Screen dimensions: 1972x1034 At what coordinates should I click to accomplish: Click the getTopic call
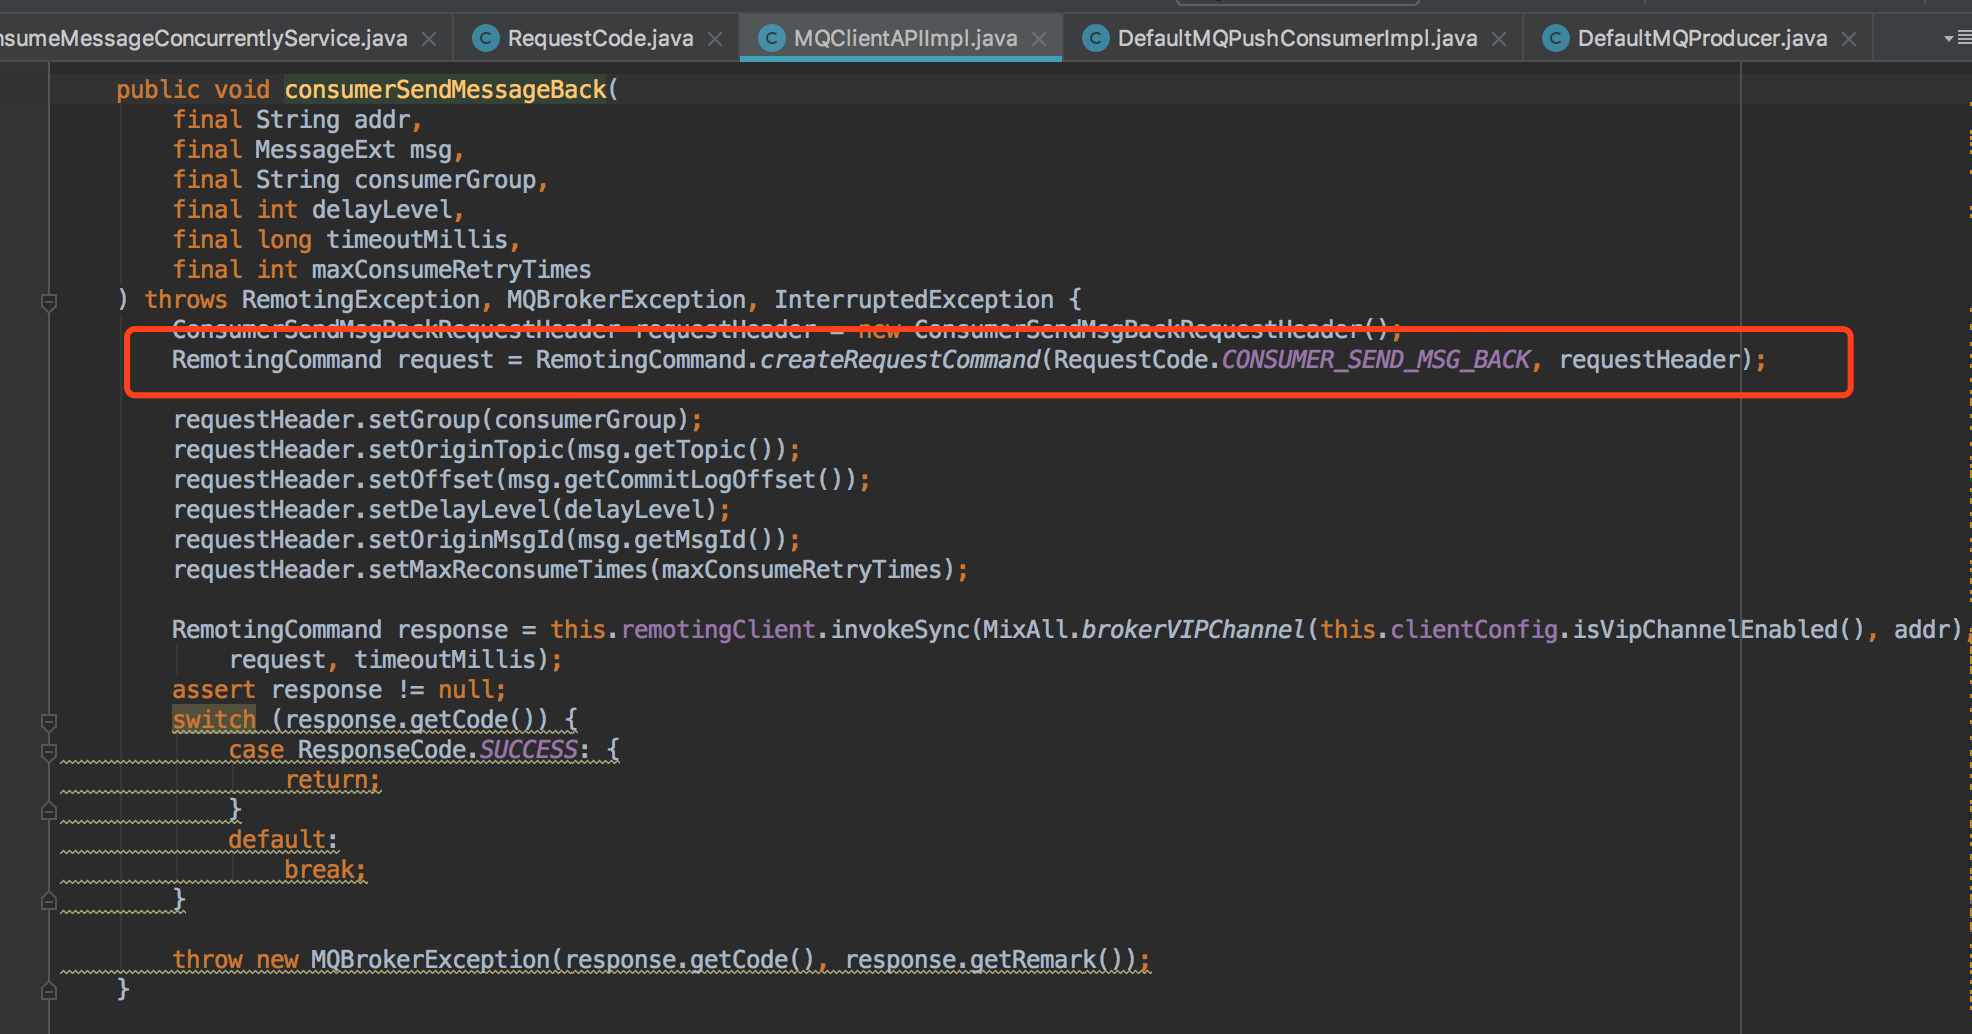point(690,450)
